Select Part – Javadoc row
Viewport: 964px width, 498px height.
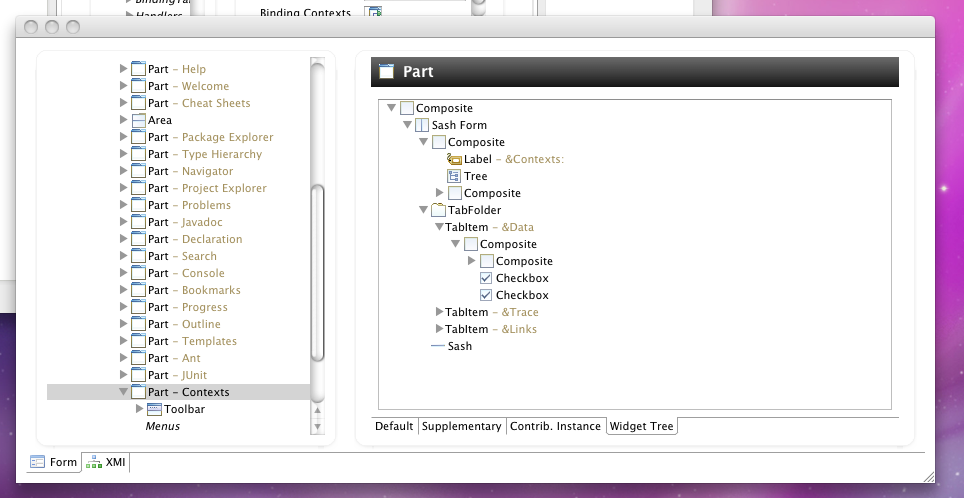[179, 222]
